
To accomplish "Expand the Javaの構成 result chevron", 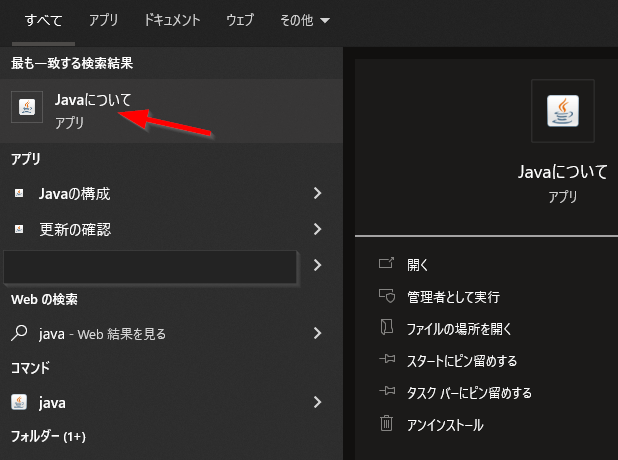I will click(318, 193).
